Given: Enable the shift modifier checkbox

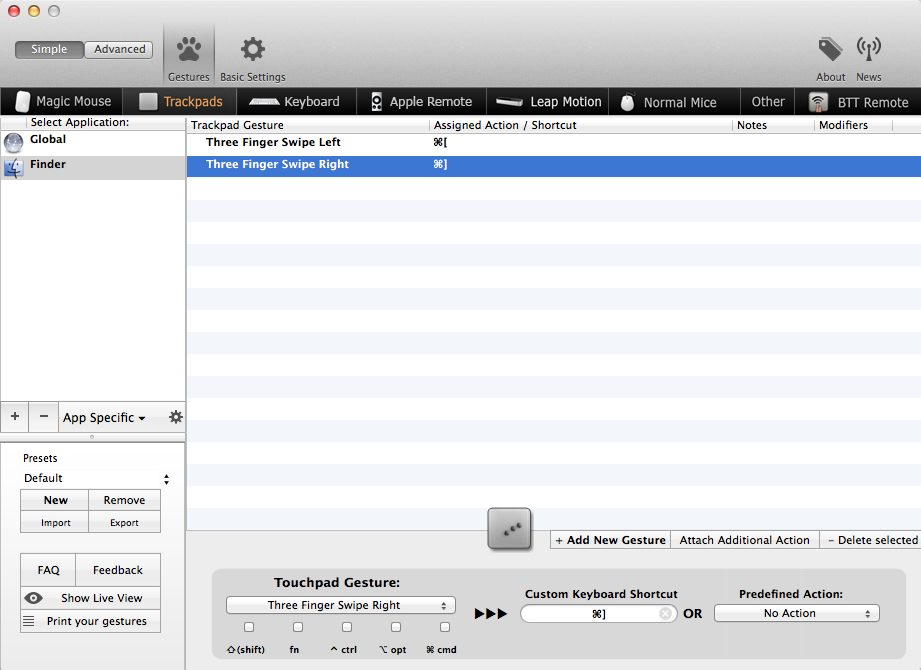Looking at the screenshot, I should pyautogui.click(x=249, y=627).
